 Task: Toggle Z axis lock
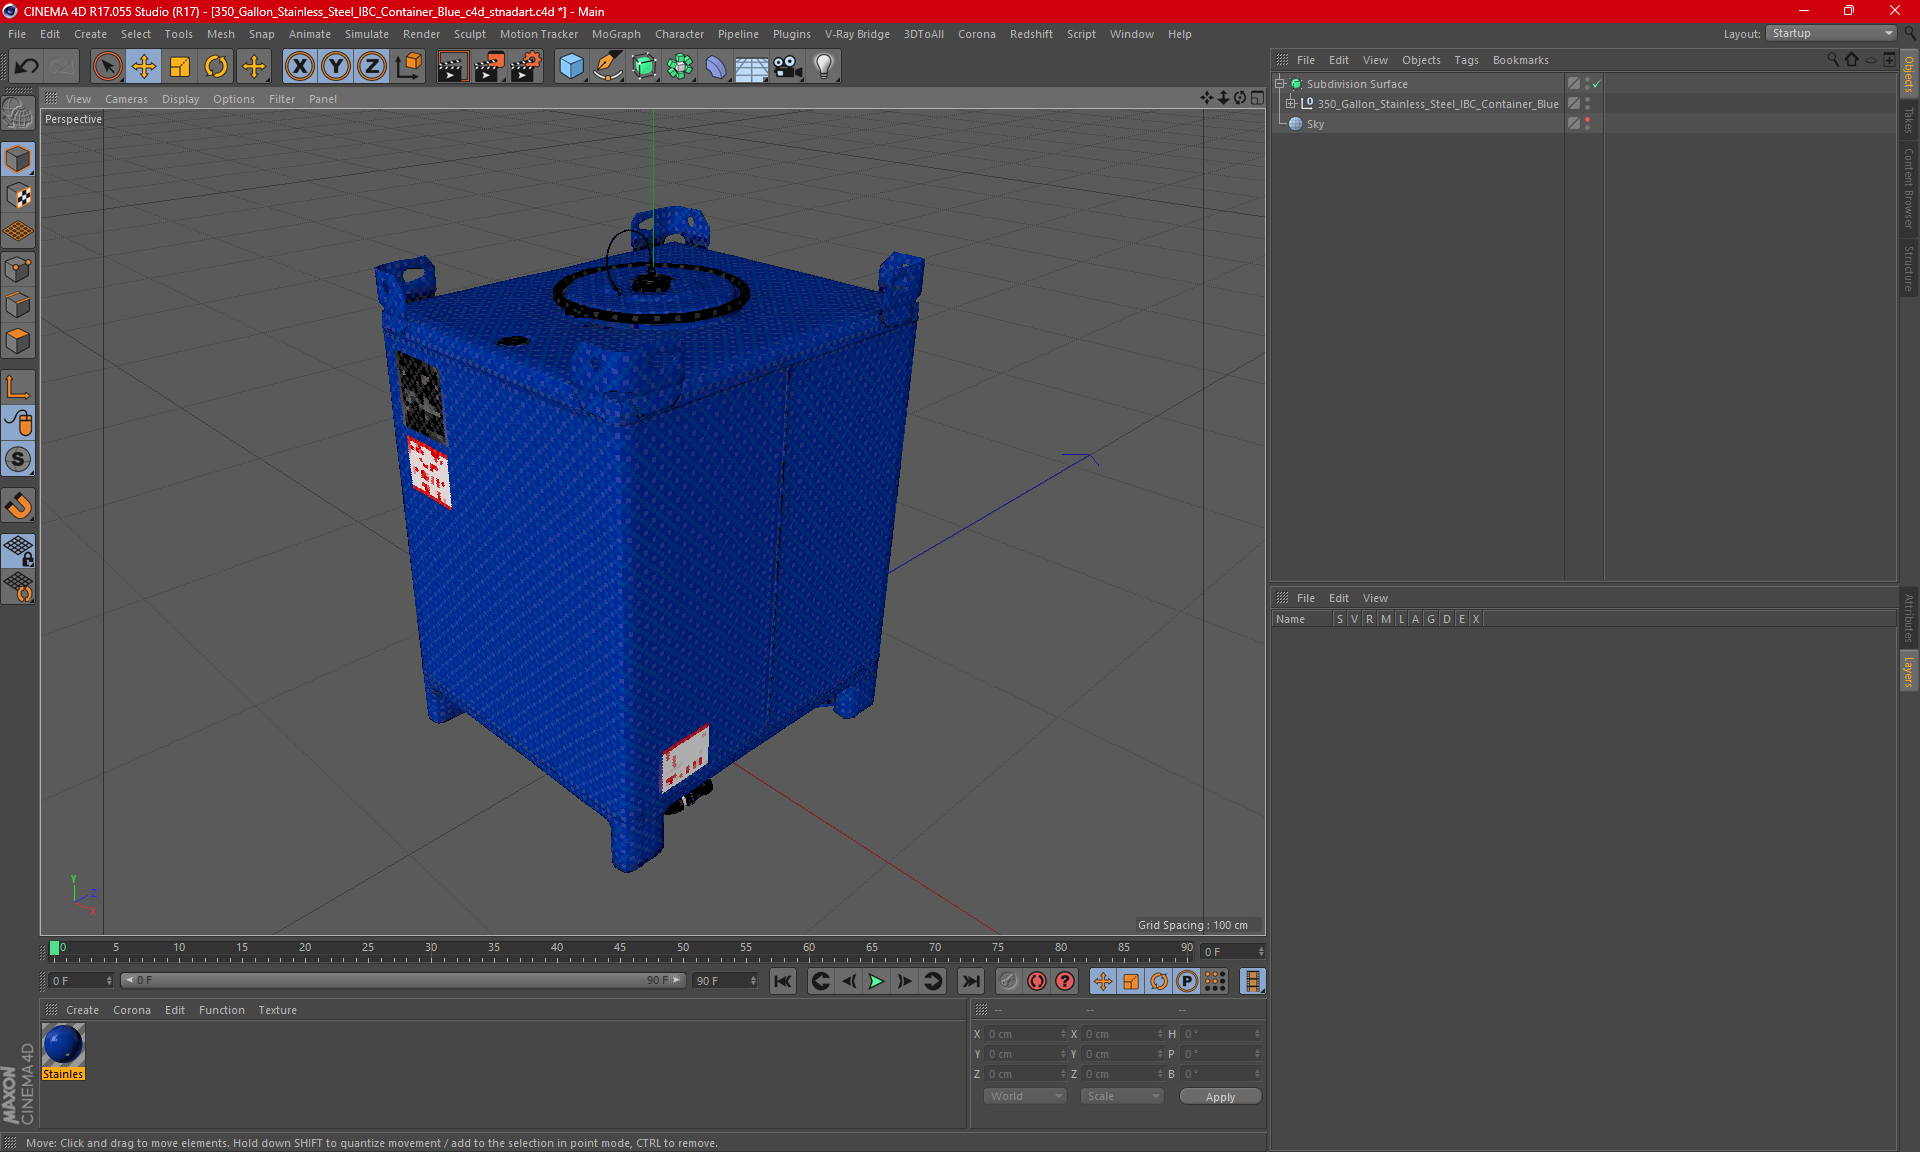point(372,66)
